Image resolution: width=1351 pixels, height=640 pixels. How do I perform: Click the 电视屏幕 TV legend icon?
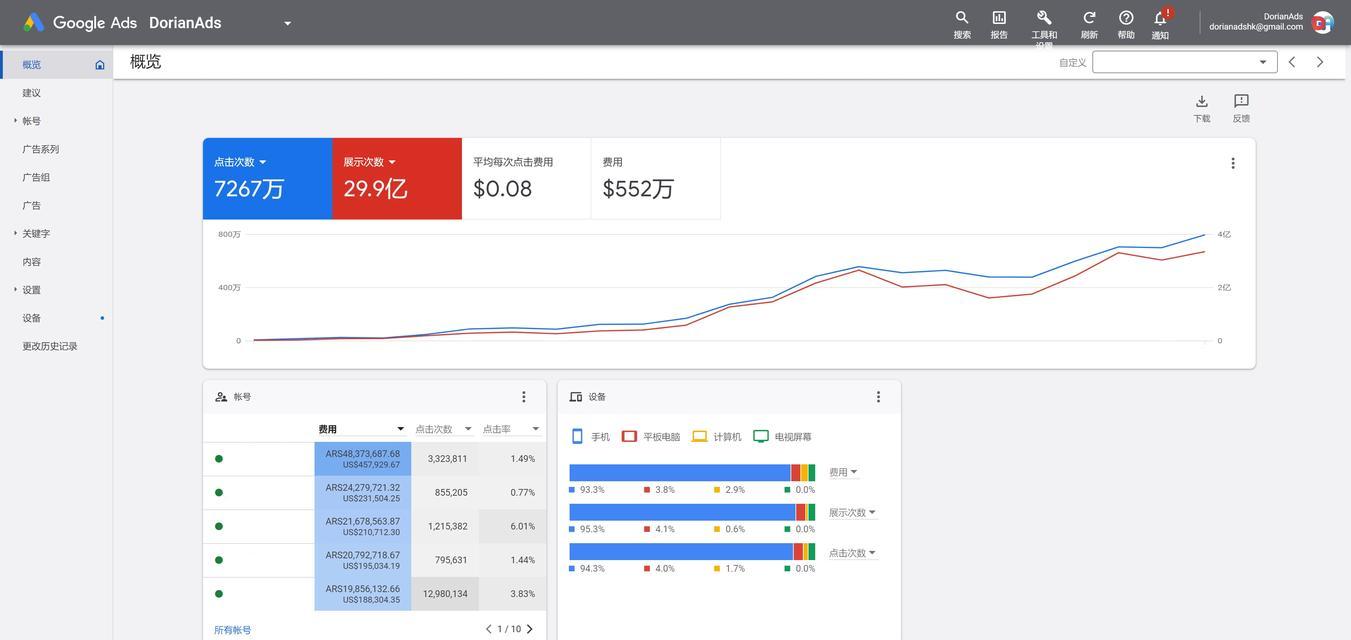tap(761, 436)
